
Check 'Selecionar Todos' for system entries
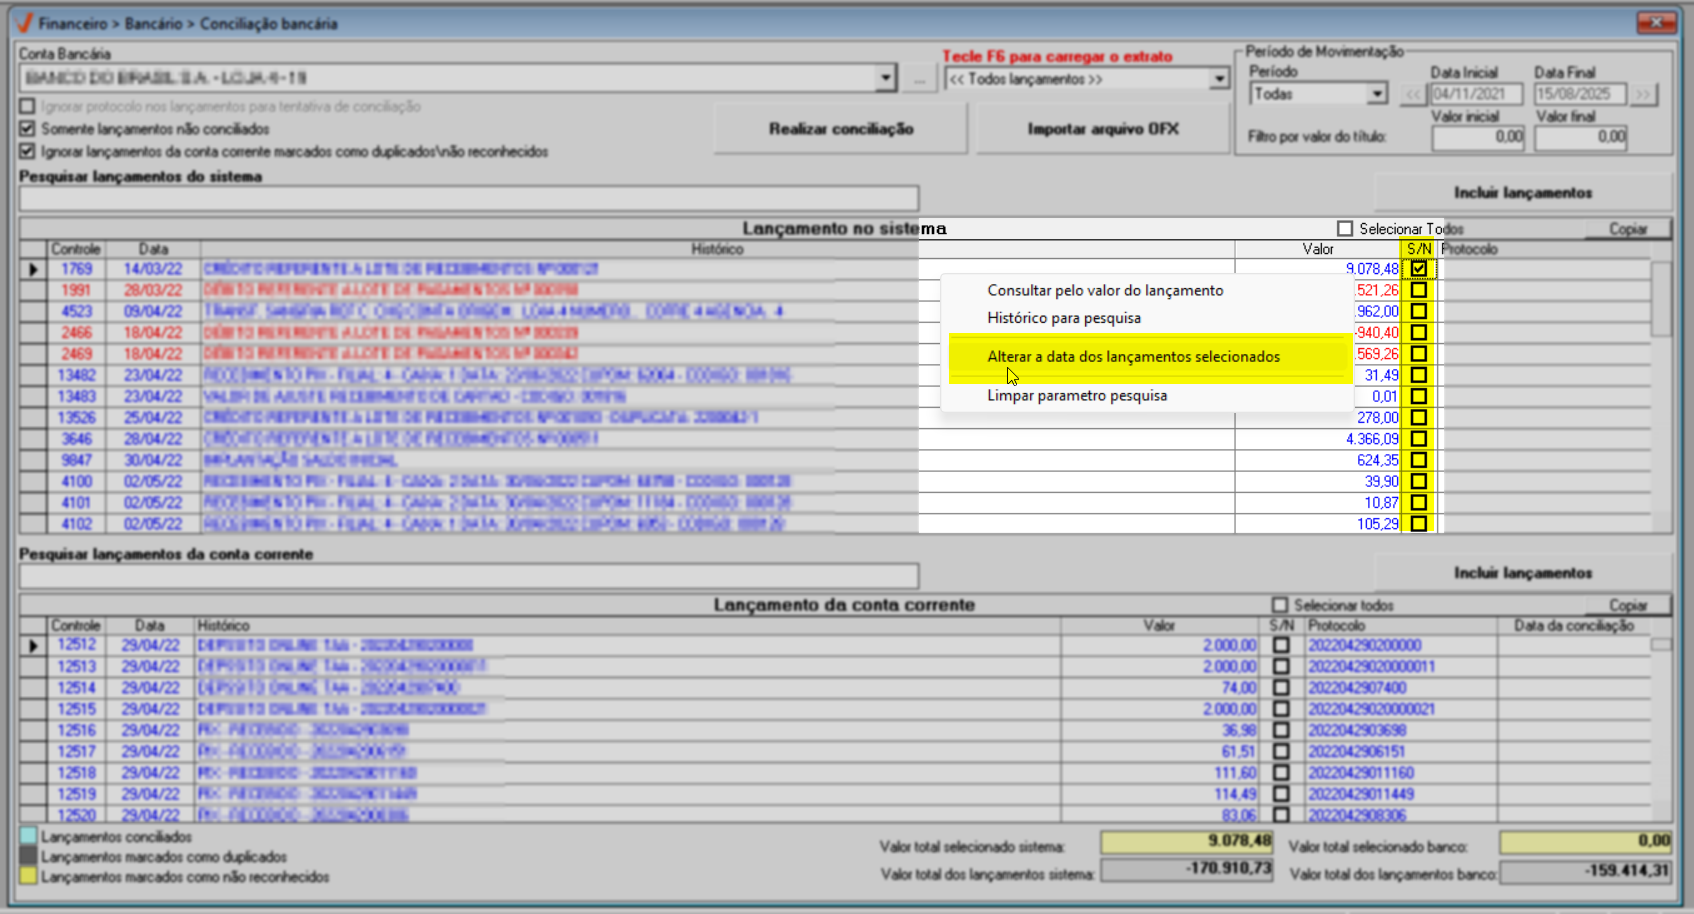pos(1345,229)
